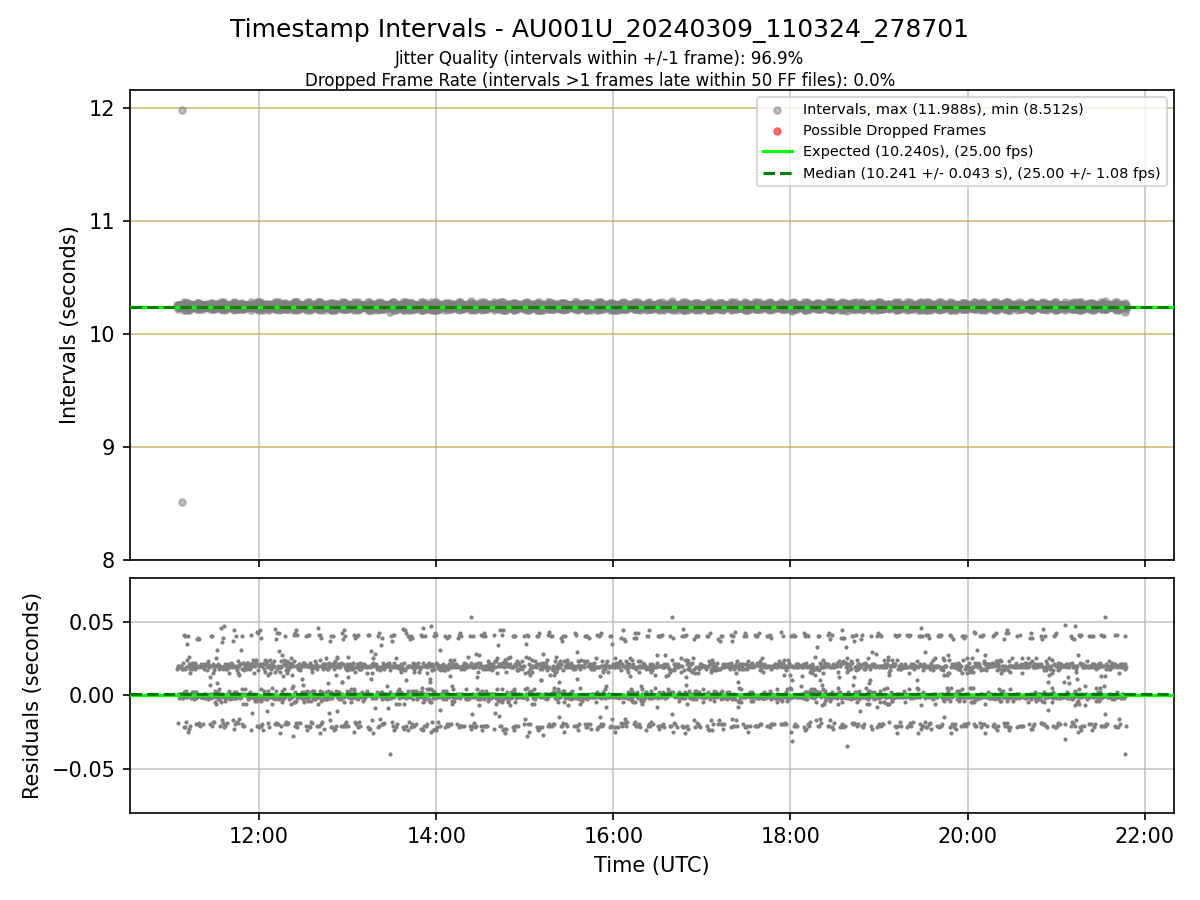This screenshot has height=900, width=1200.
Task: Click the '16:00' x-axis tick label
Action: tap(613, 834)
